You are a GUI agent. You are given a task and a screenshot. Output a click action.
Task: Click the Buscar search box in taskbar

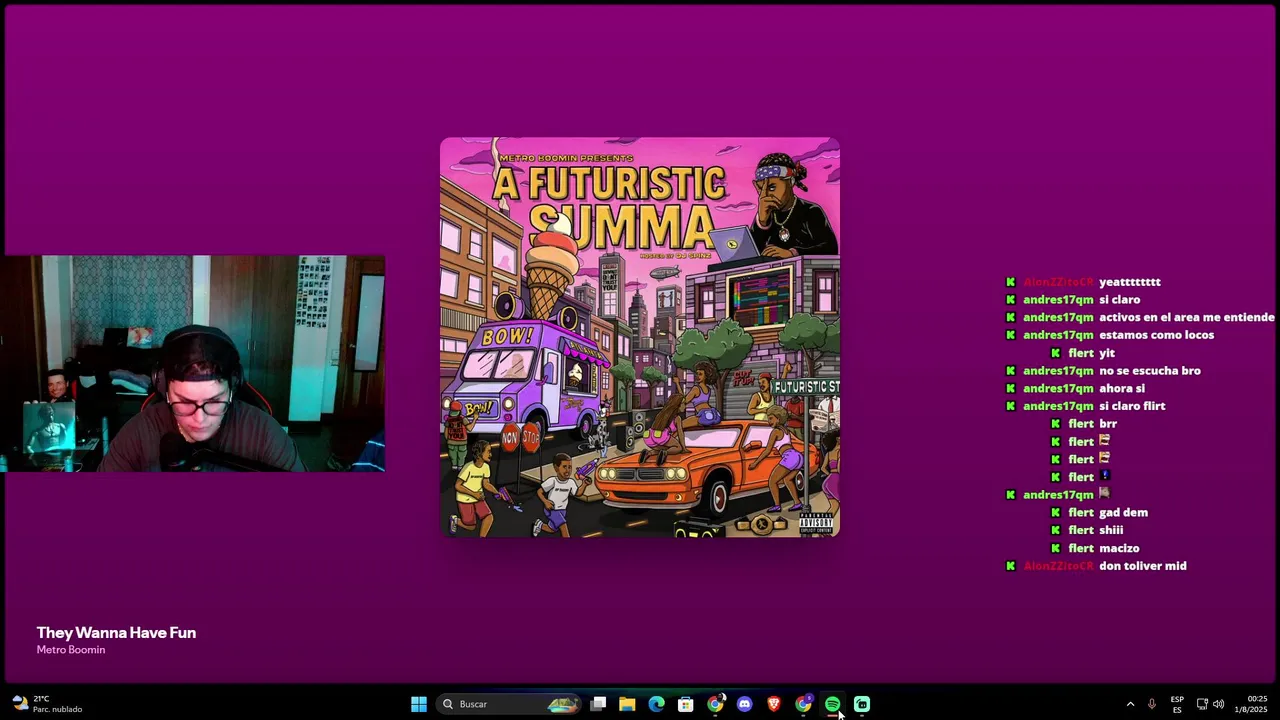509,704
